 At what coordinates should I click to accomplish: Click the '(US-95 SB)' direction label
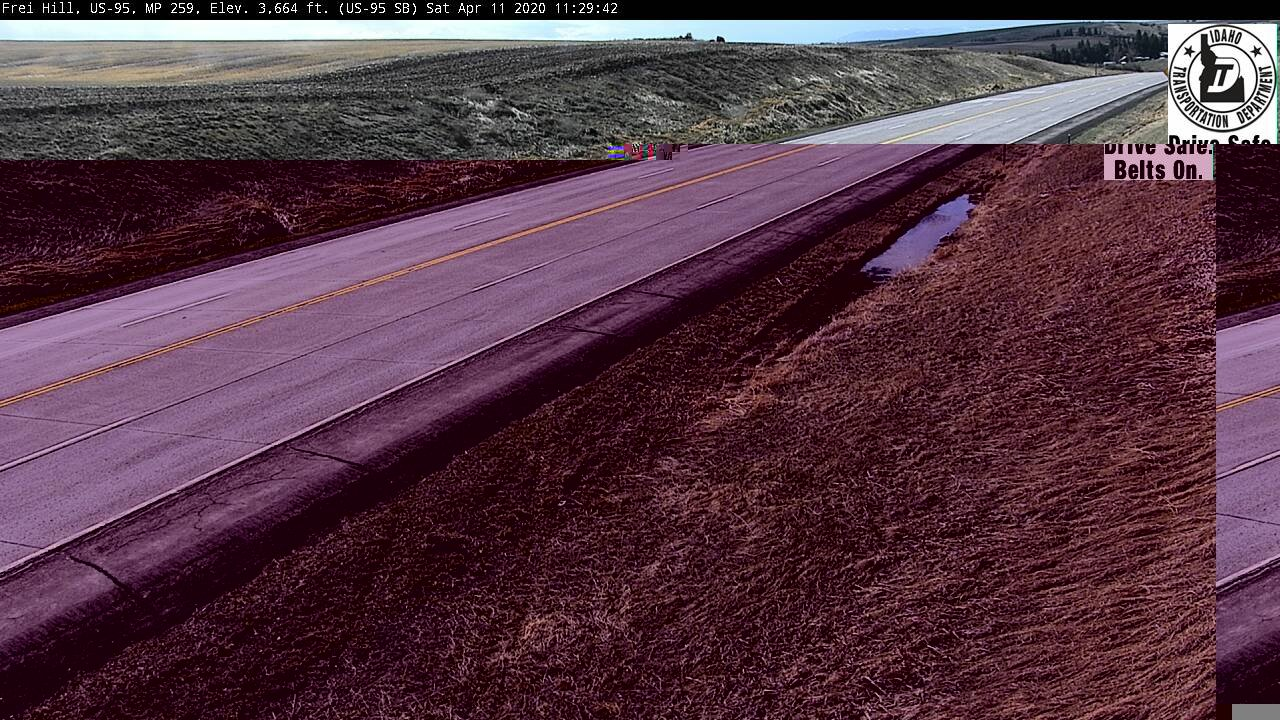[377, 9]
